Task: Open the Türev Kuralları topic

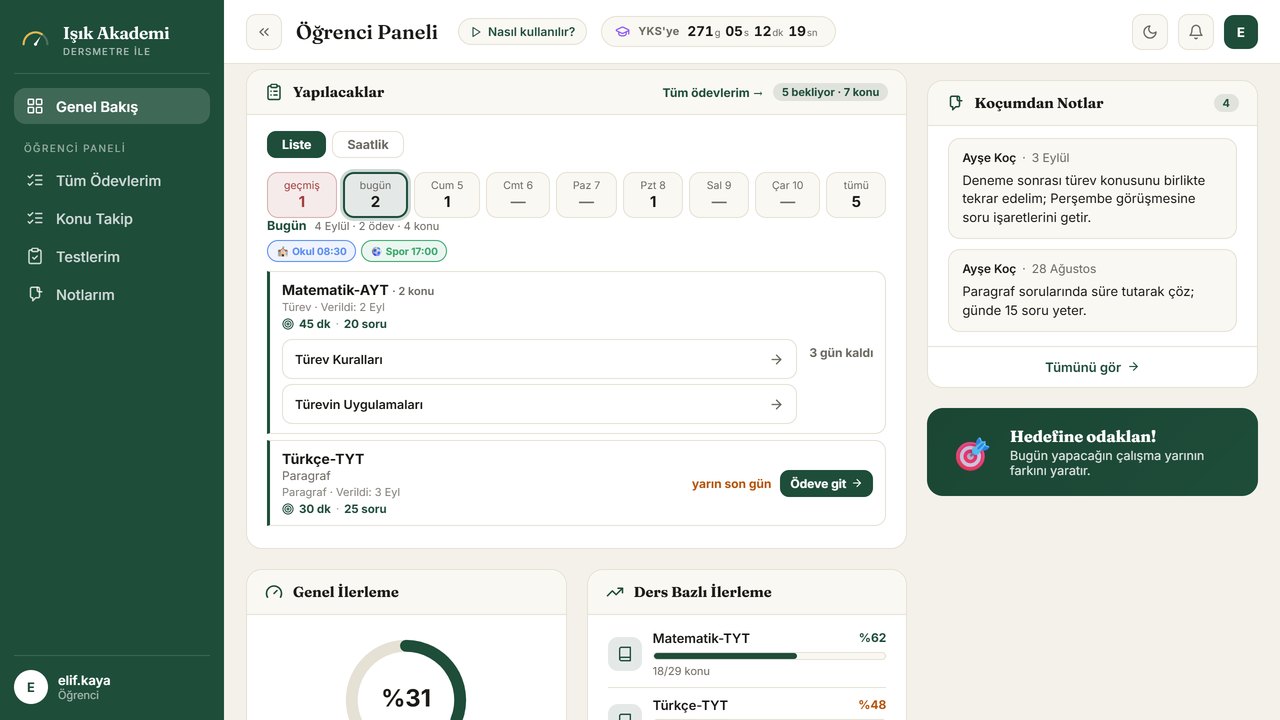Action: coord(539,359)
